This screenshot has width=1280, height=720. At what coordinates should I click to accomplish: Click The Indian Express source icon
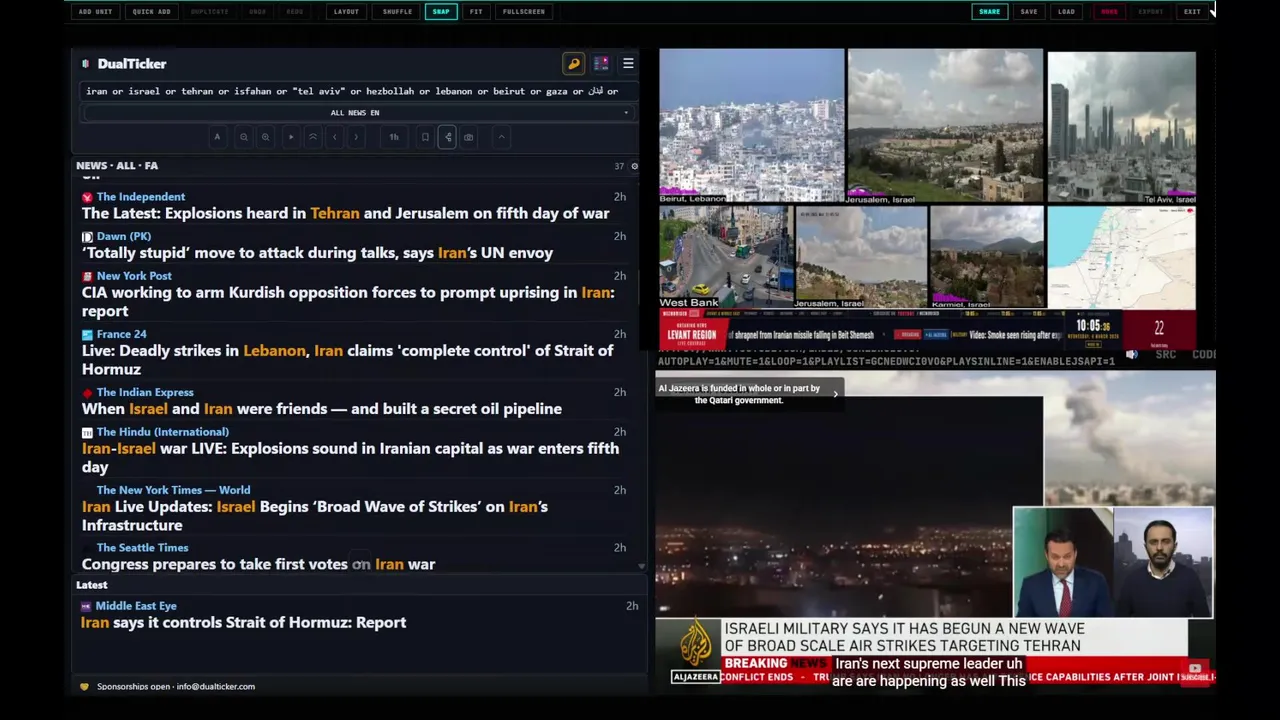coord(88,393)
